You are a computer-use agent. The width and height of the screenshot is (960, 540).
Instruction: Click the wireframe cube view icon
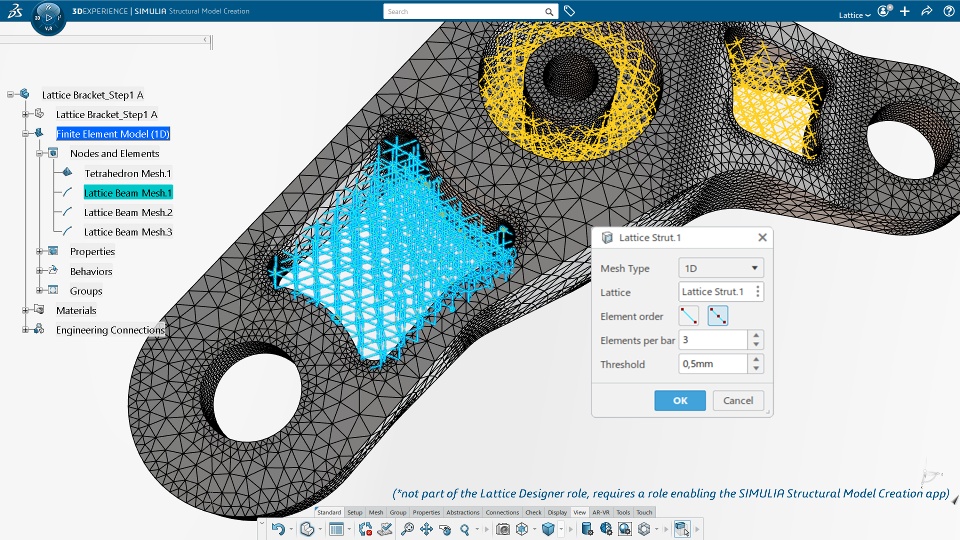(x=522, y=529)
